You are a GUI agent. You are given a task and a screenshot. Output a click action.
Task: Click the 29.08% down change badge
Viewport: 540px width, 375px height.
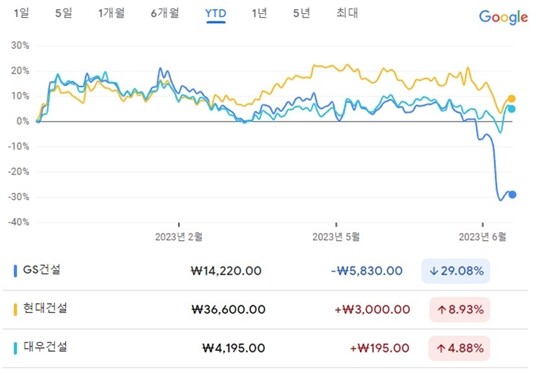coord(456,271)
